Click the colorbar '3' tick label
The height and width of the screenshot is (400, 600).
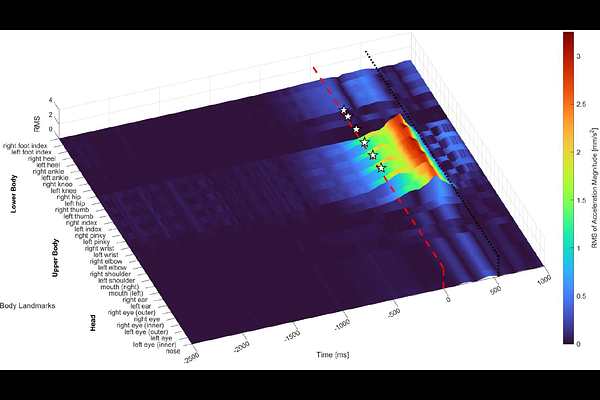[x=579, y=56]
